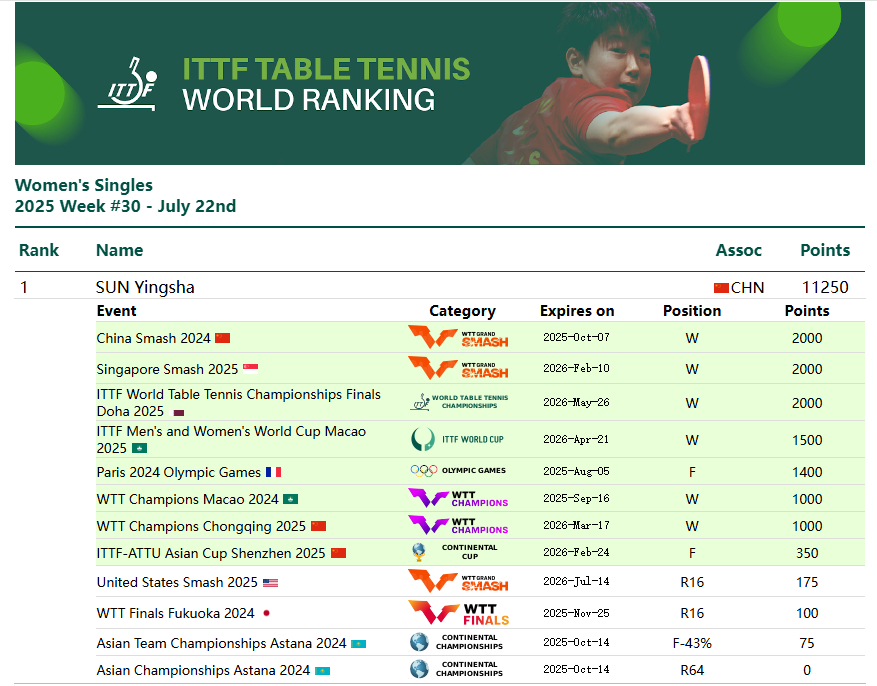
Task: Click the Kazakhstan flag beside Asian Team Championships Astana
Action: (x=359, y=644)
